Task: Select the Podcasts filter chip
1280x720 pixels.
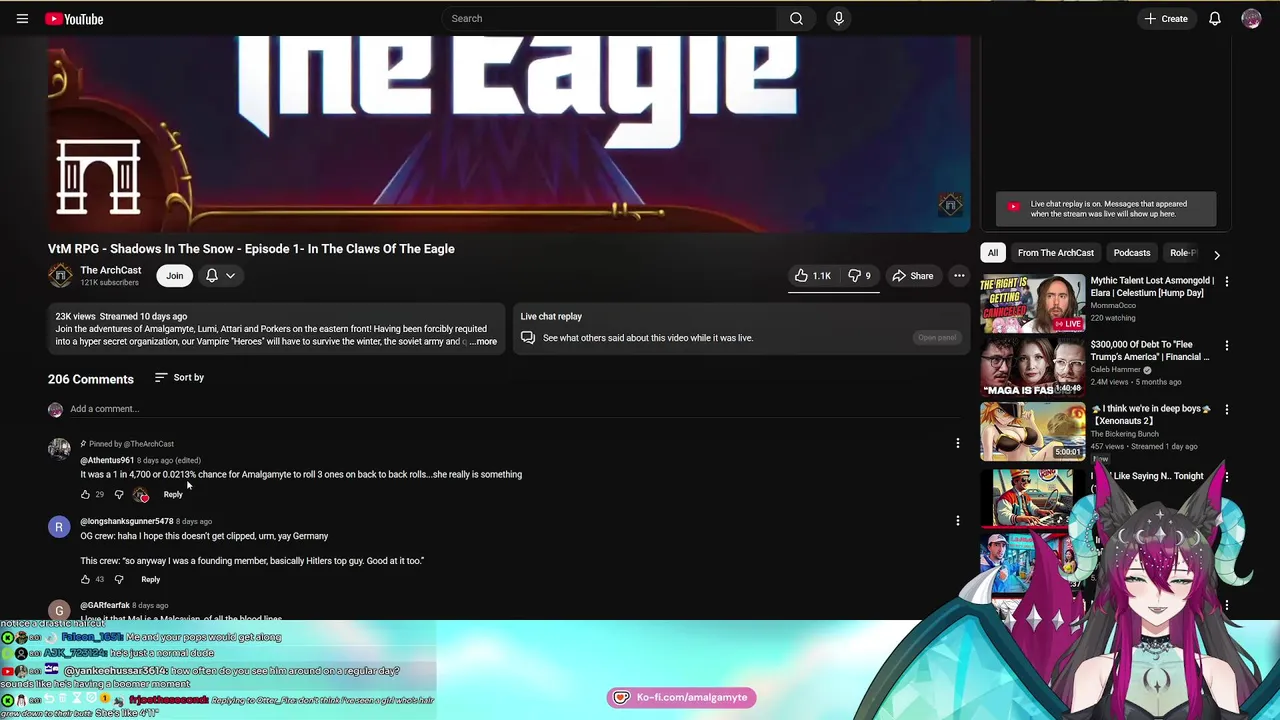Action: (1132, 253)
